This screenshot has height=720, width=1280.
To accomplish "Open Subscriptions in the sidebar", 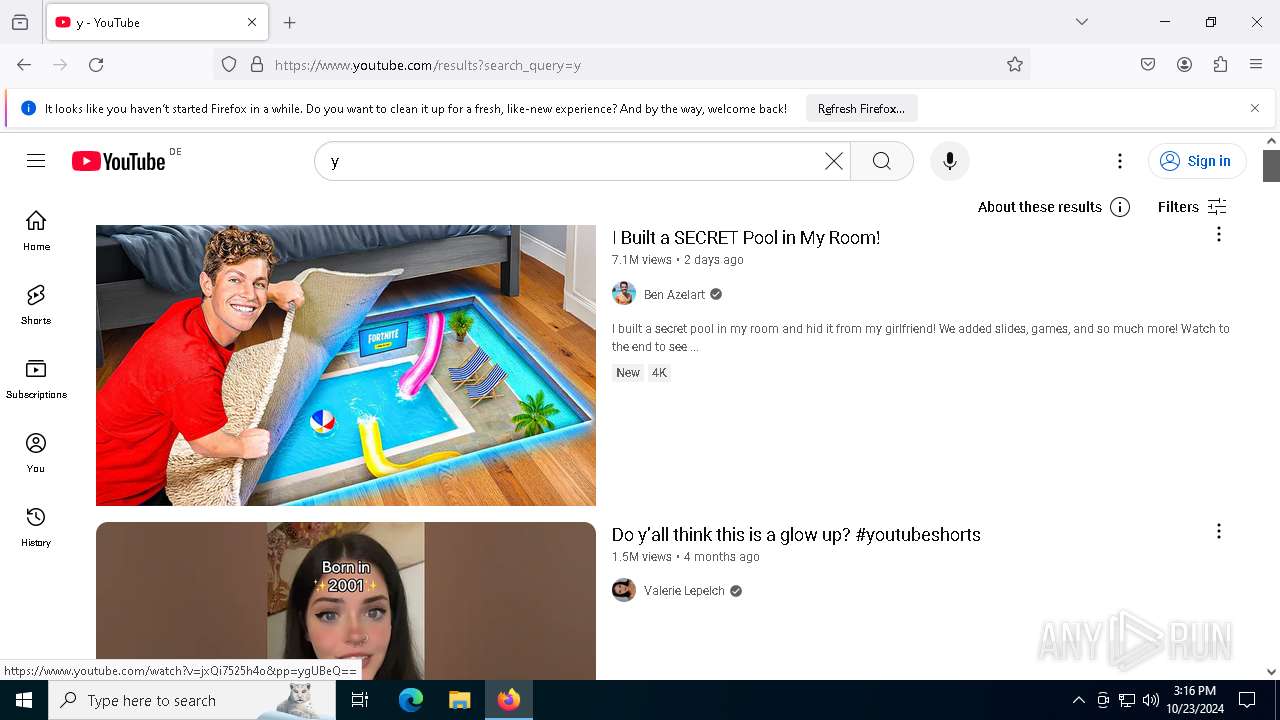I will 36,379.
